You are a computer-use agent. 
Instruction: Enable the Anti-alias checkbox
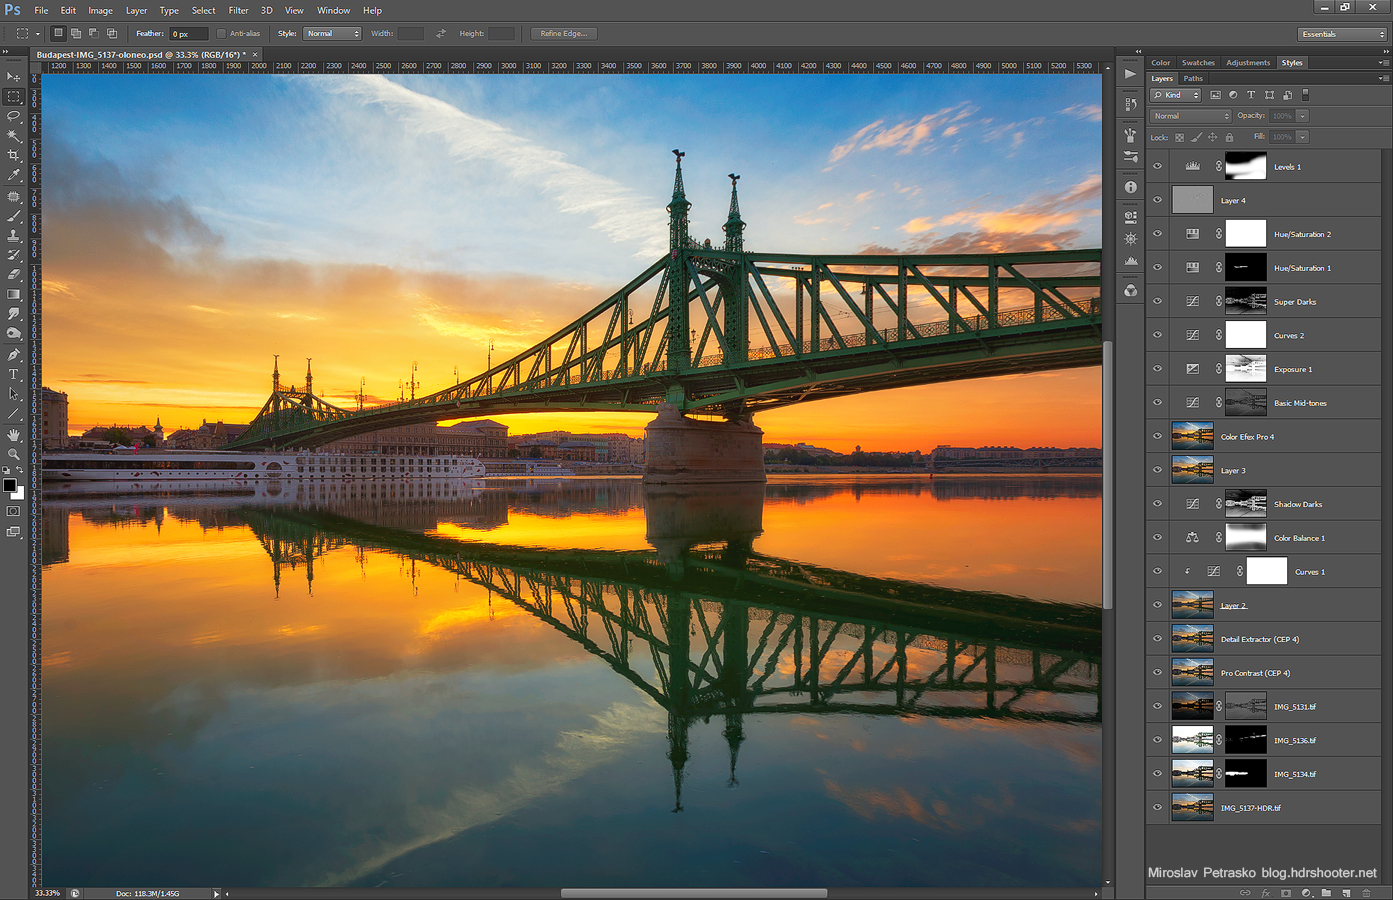point(222,34)
